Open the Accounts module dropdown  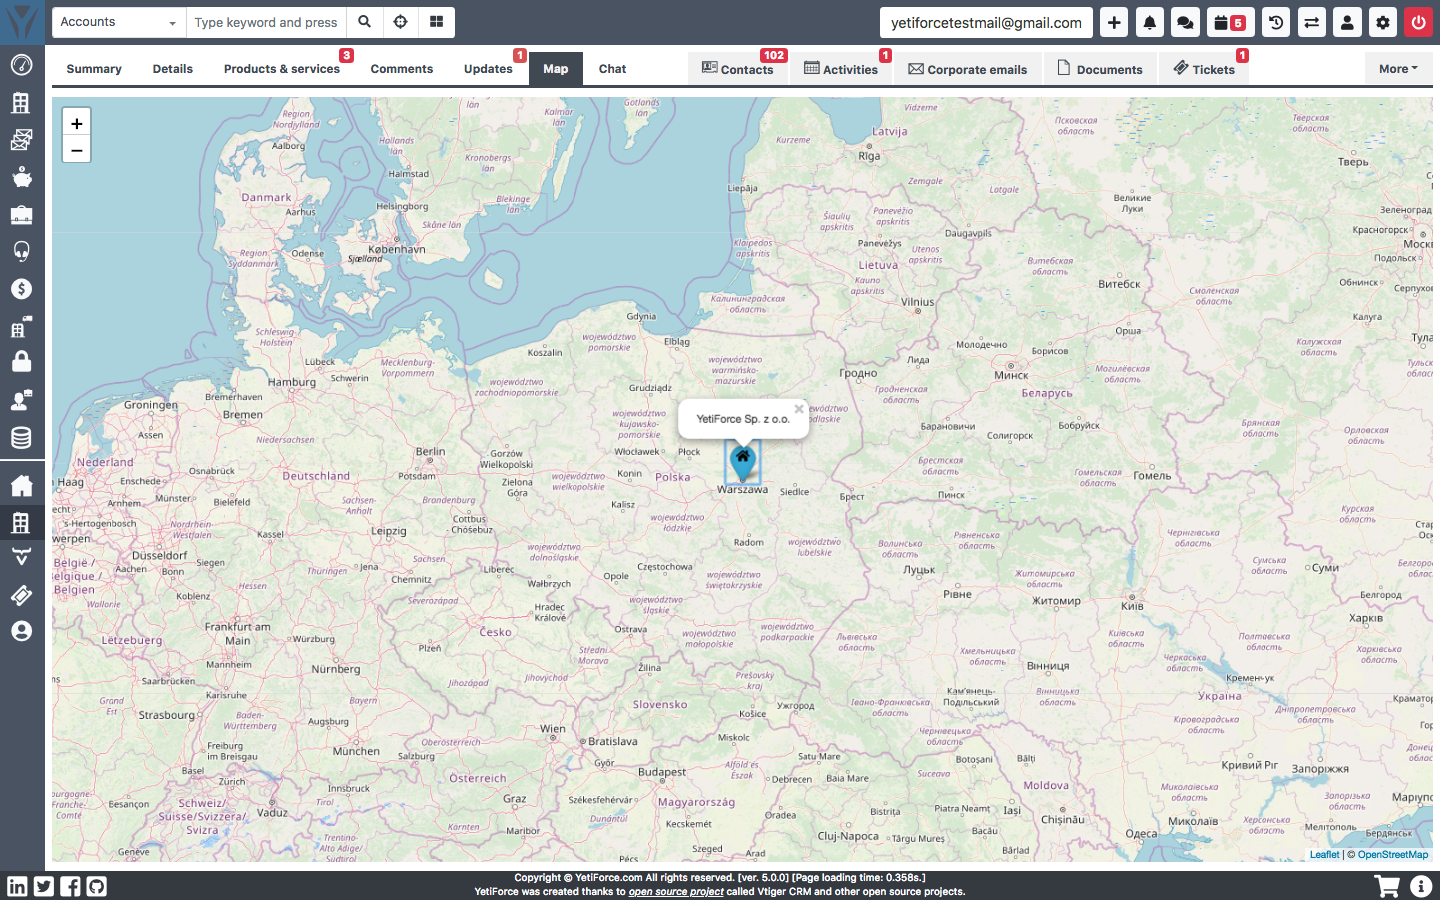pyautogui.click(x=118, y=22)
